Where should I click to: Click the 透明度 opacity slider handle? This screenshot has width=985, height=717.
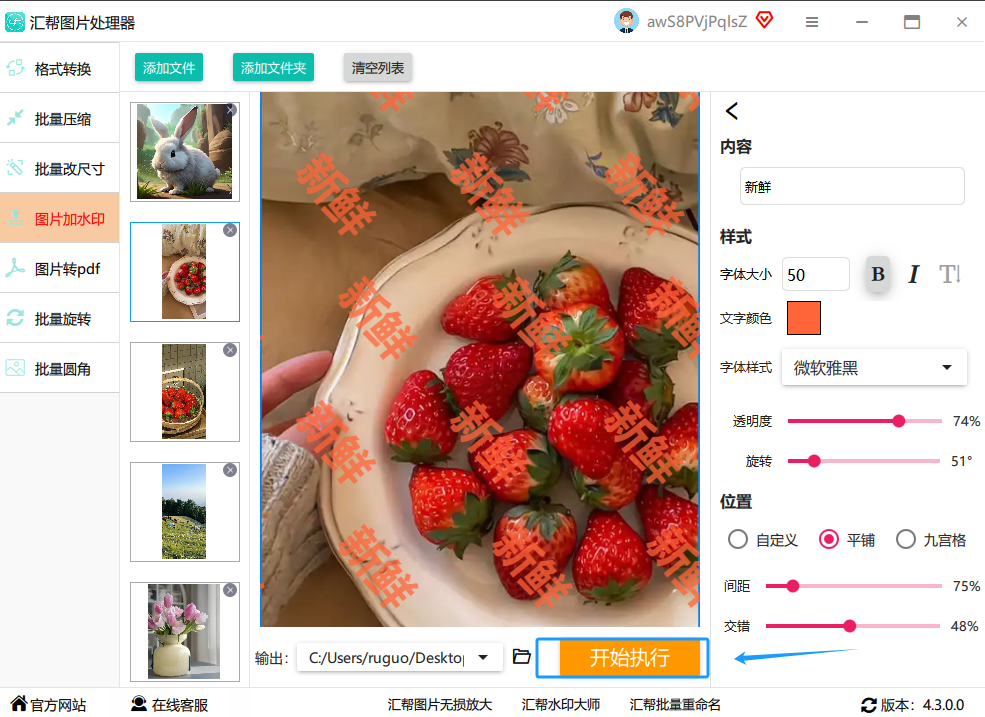point(898,421)
